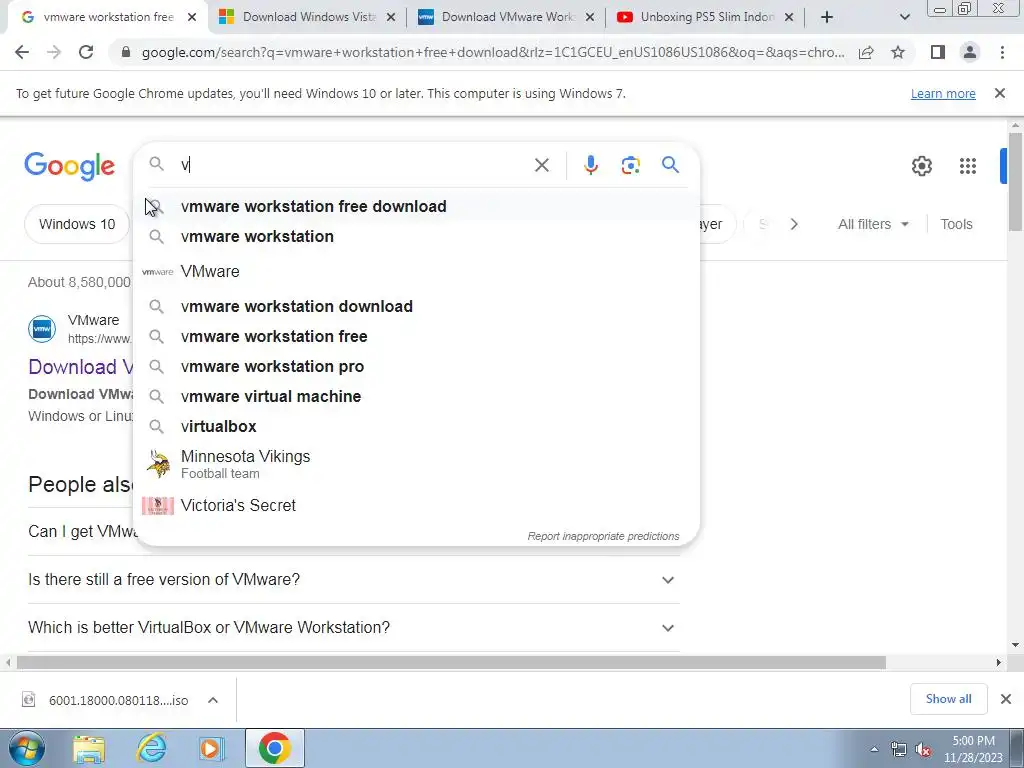1024x768 pixels.
Task: Open Report inappropriate predictions
Action: tap(603, 536)
